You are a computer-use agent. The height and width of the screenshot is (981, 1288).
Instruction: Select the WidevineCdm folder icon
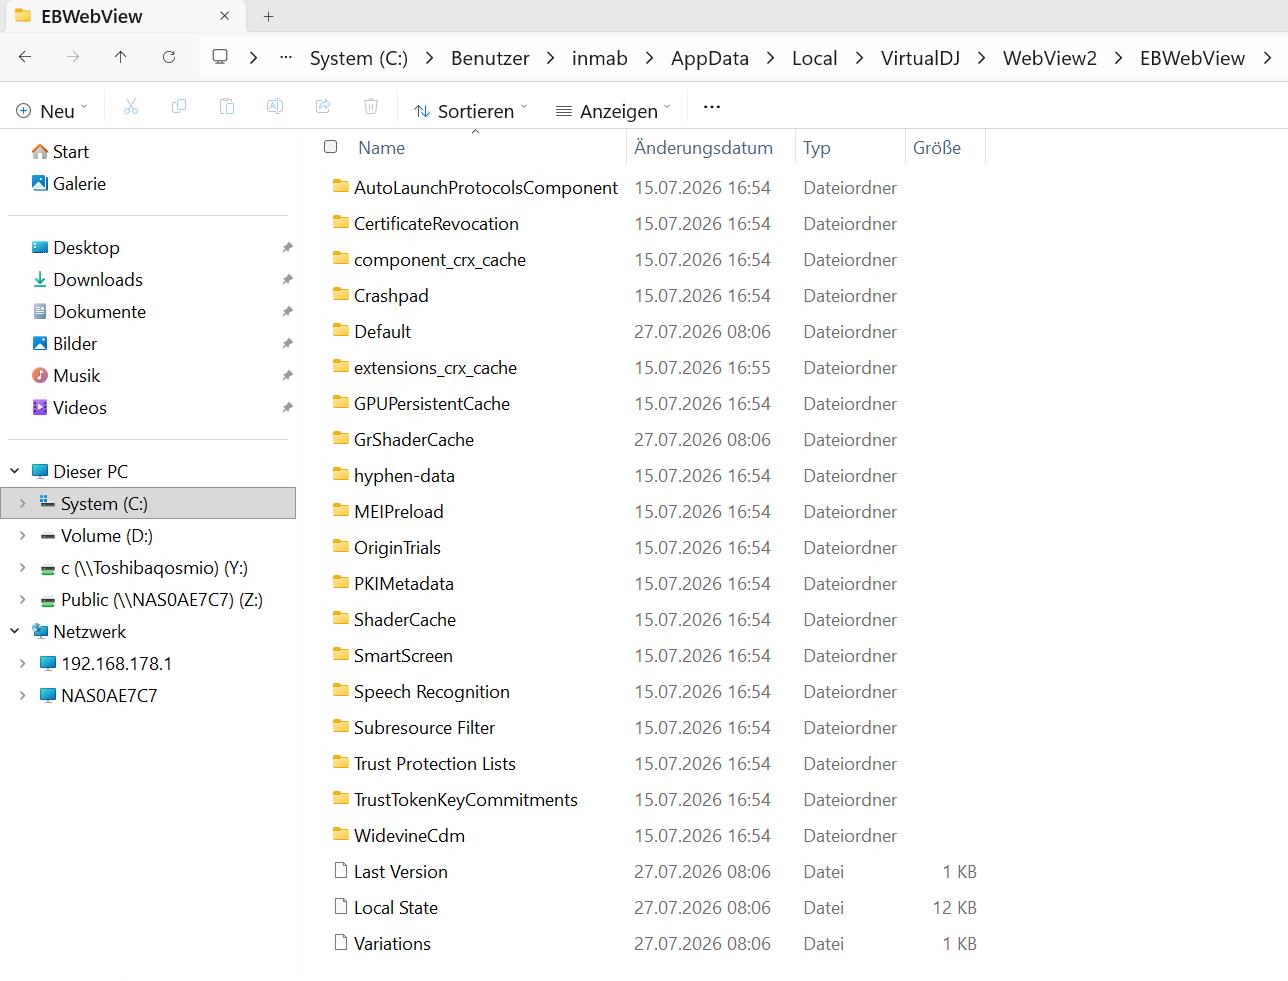tap(341, 835)
